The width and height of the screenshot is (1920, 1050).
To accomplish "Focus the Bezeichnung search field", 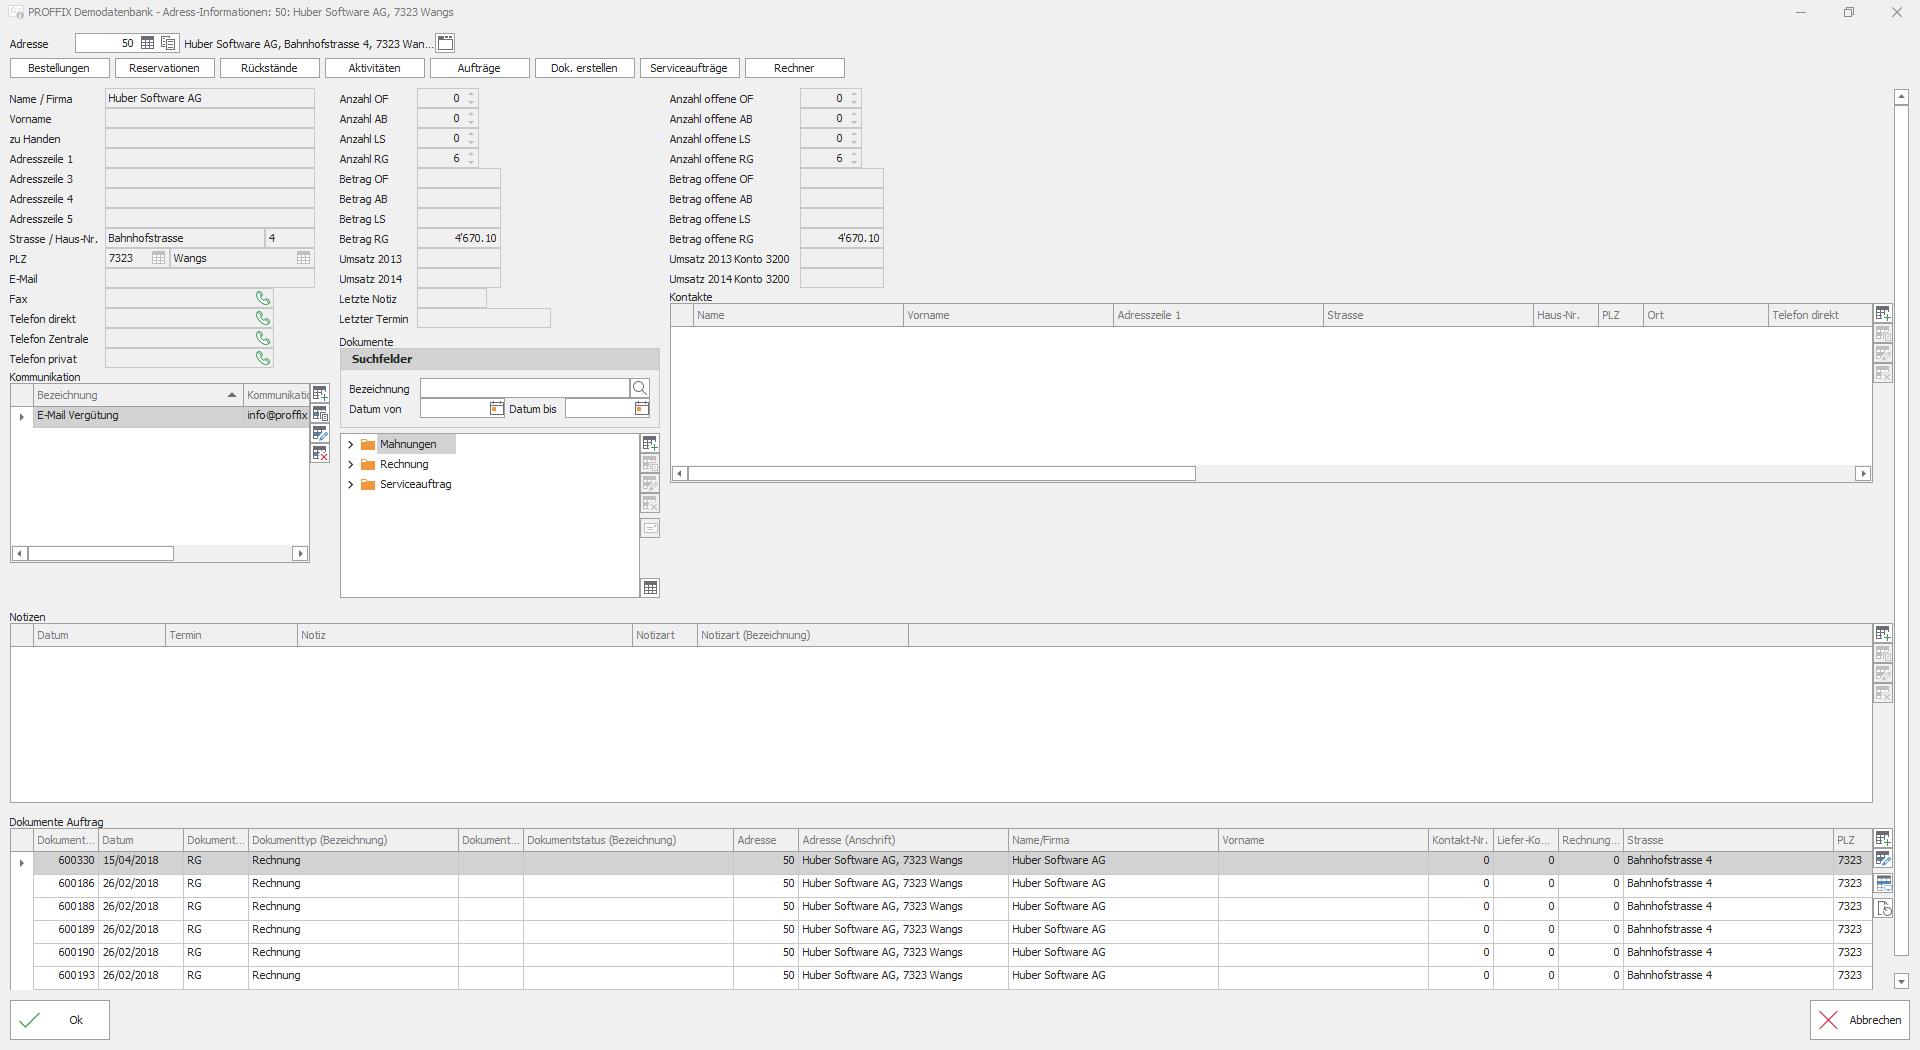I will [525, 388].
